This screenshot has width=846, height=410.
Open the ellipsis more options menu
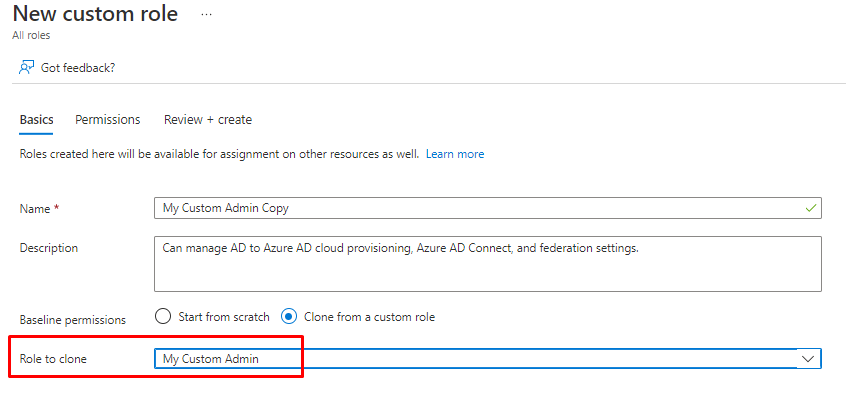coord(206,16)
